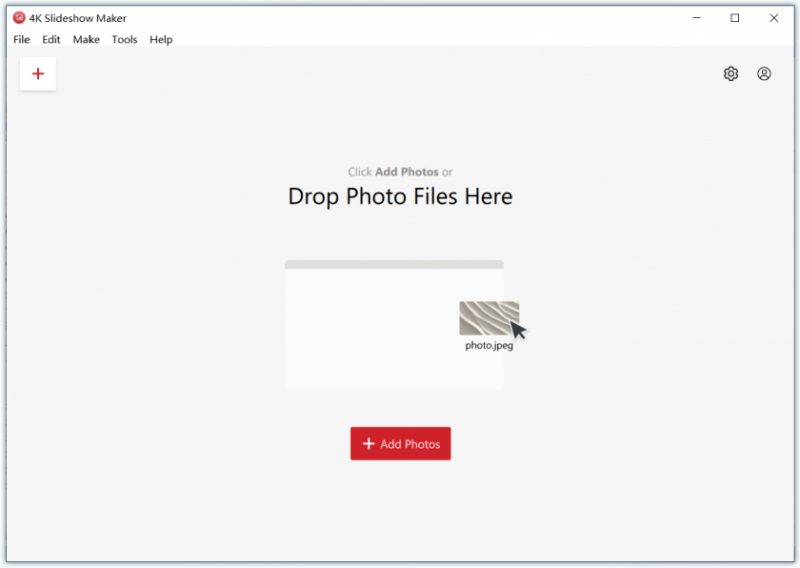The width and height of the screenshot is (800, 568).
Task: Open the Edit menu
Action: click(51, 39)
